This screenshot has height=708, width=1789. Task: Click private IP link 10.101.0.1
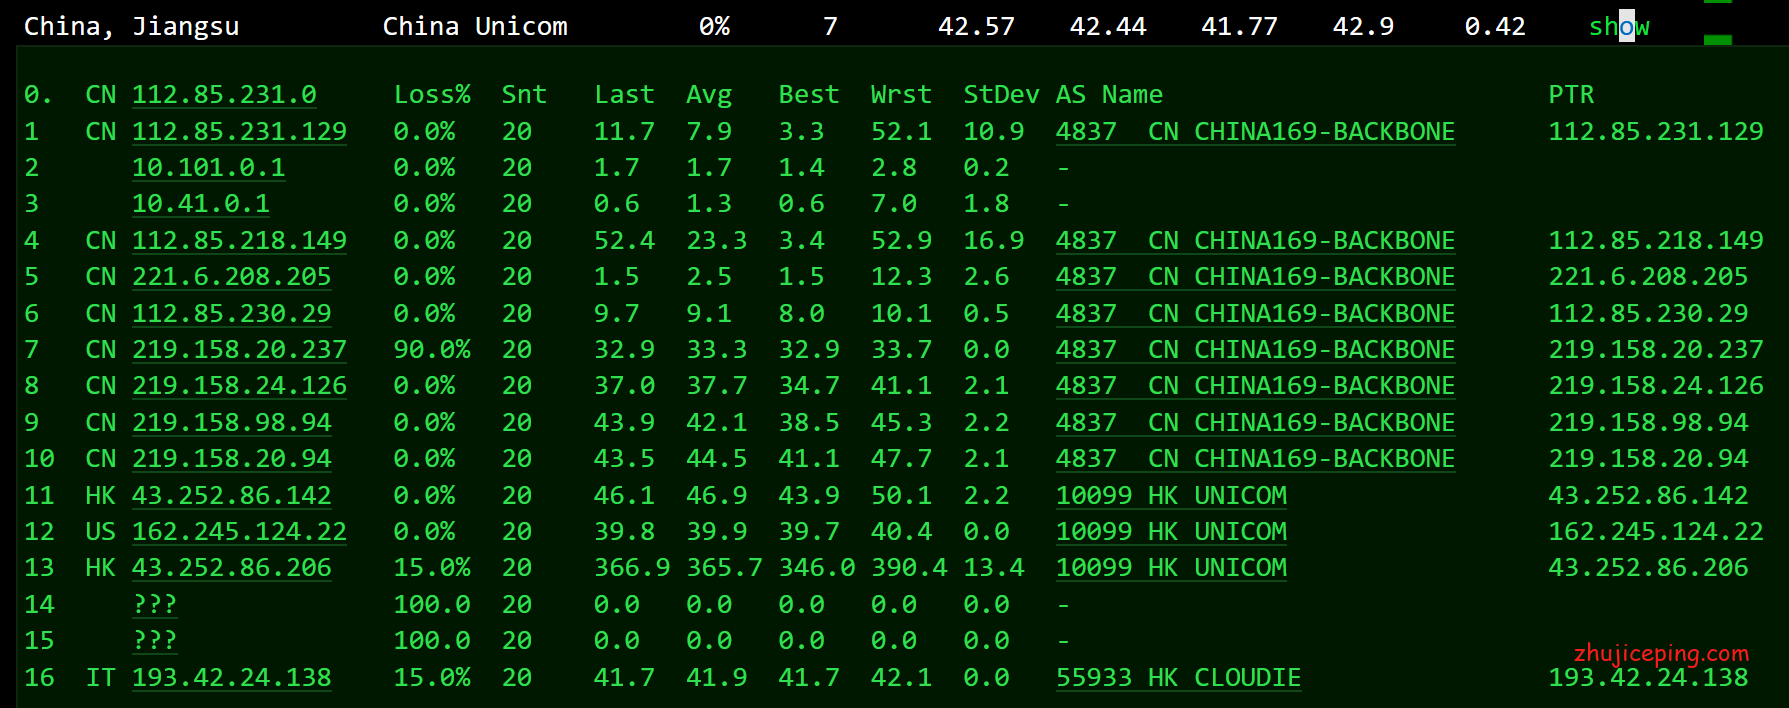[208, 168]
